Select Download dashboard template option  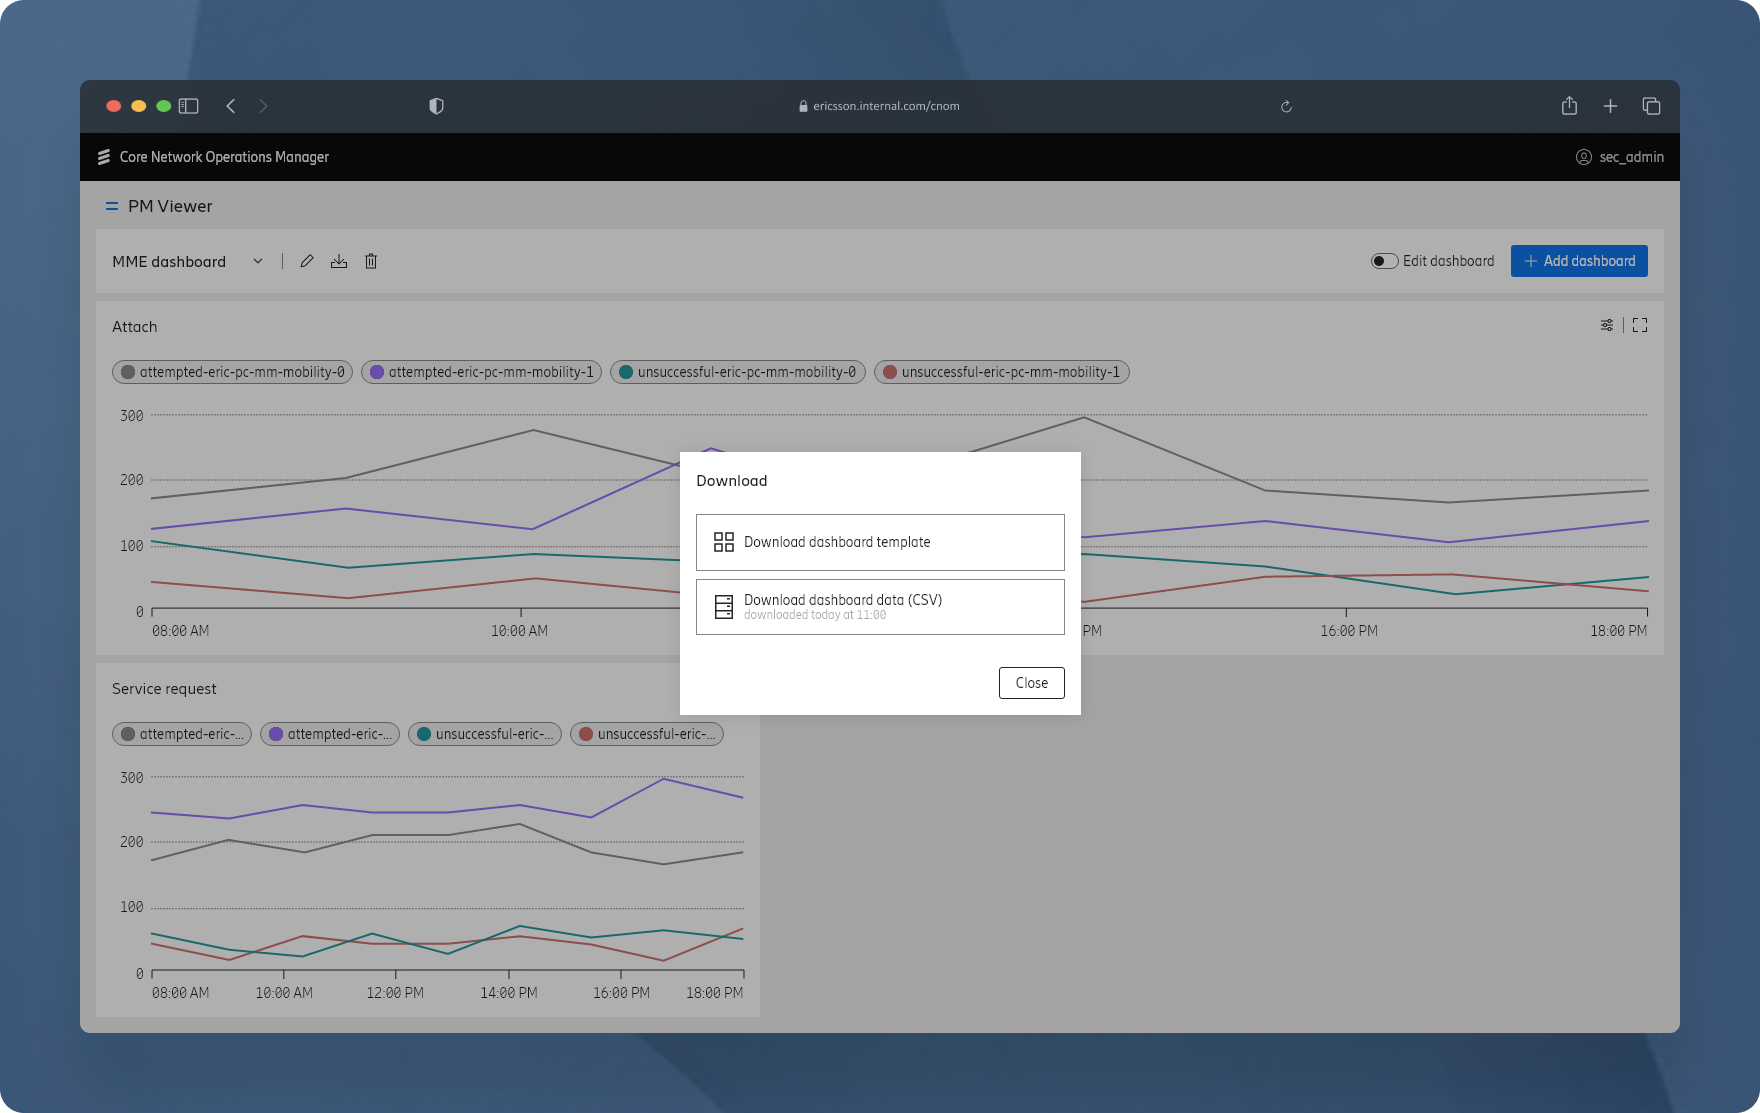[880, 542]
